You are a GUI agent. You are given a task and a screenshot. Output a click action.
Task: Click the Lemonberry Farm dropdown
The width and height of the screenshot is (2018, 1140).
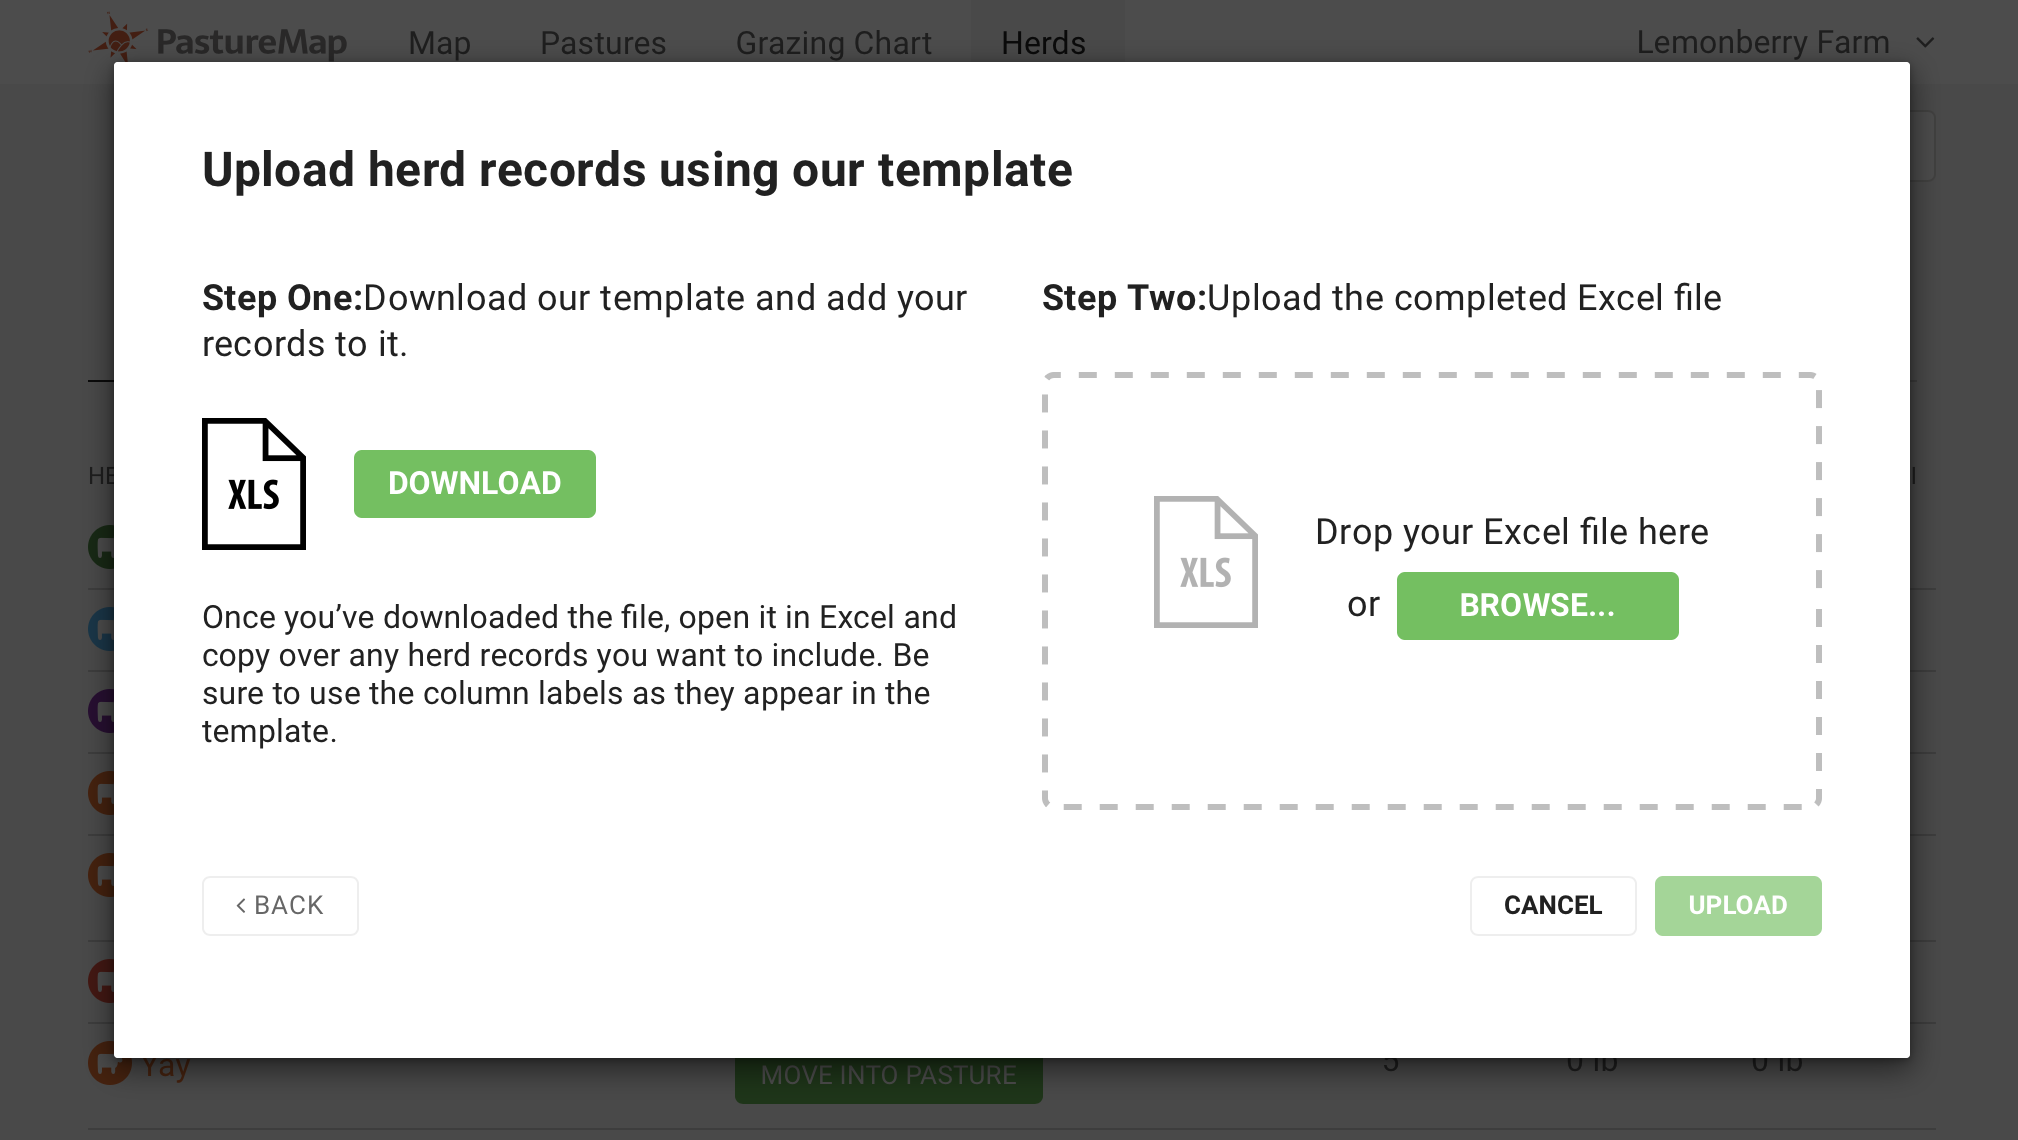tap(1789, 43)
